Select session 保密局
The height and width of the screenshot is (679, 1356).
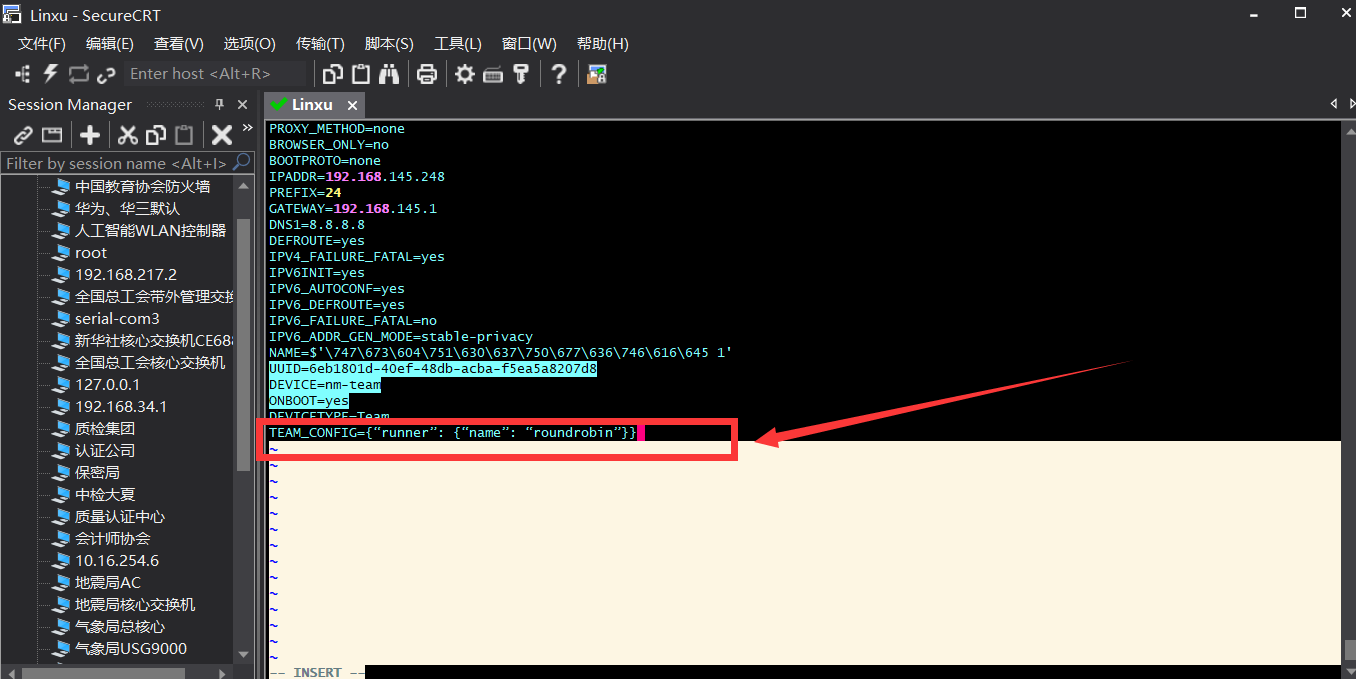coord(97,472)
